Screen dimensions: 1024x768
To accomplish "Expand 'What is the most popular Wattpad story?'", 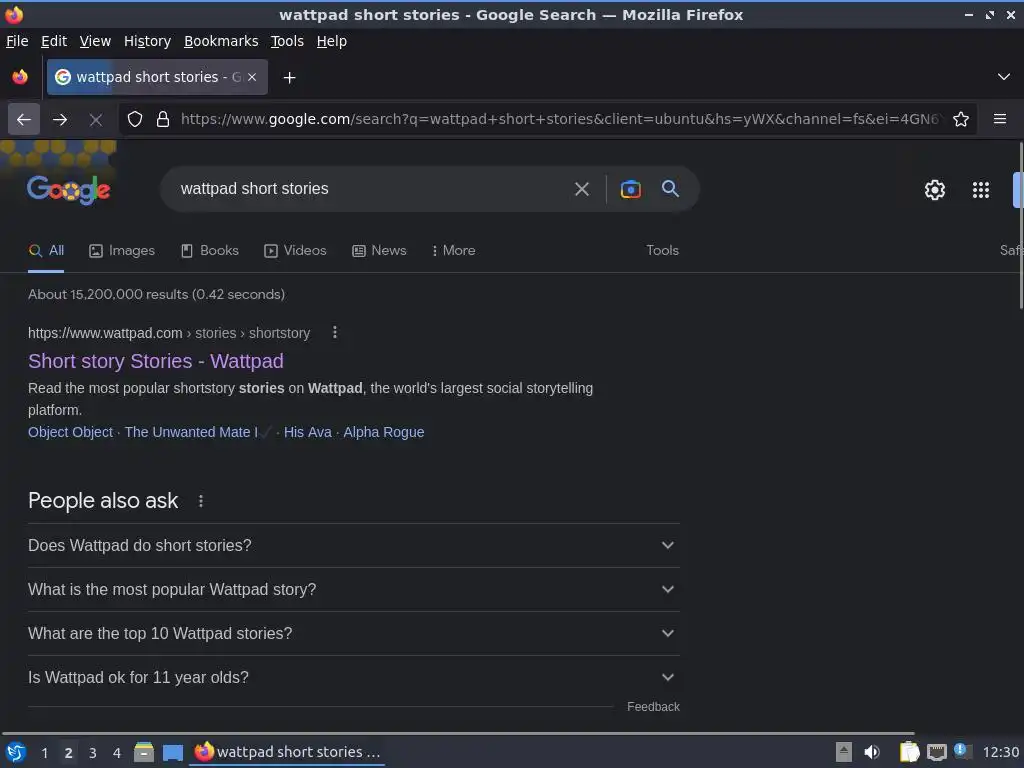I will click(x=353, y=590).
